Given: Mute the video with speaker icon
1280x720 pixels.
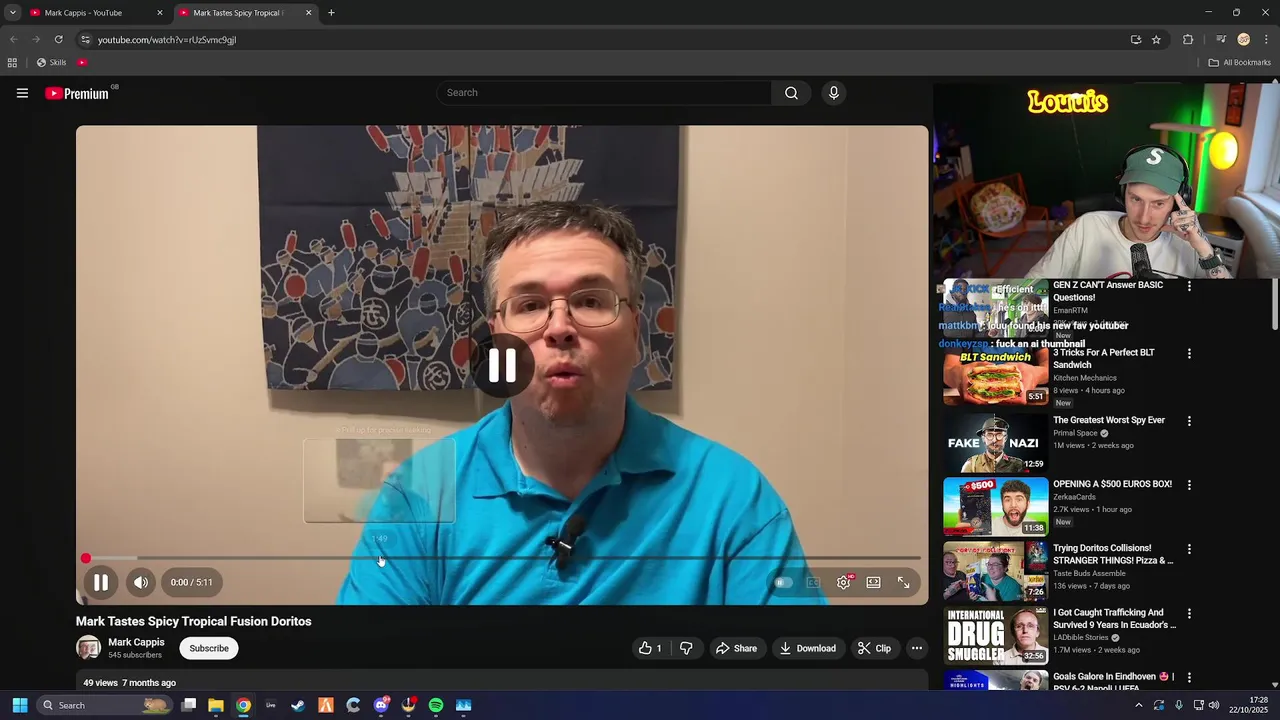Looking at the screenshot, I should 141,582.
